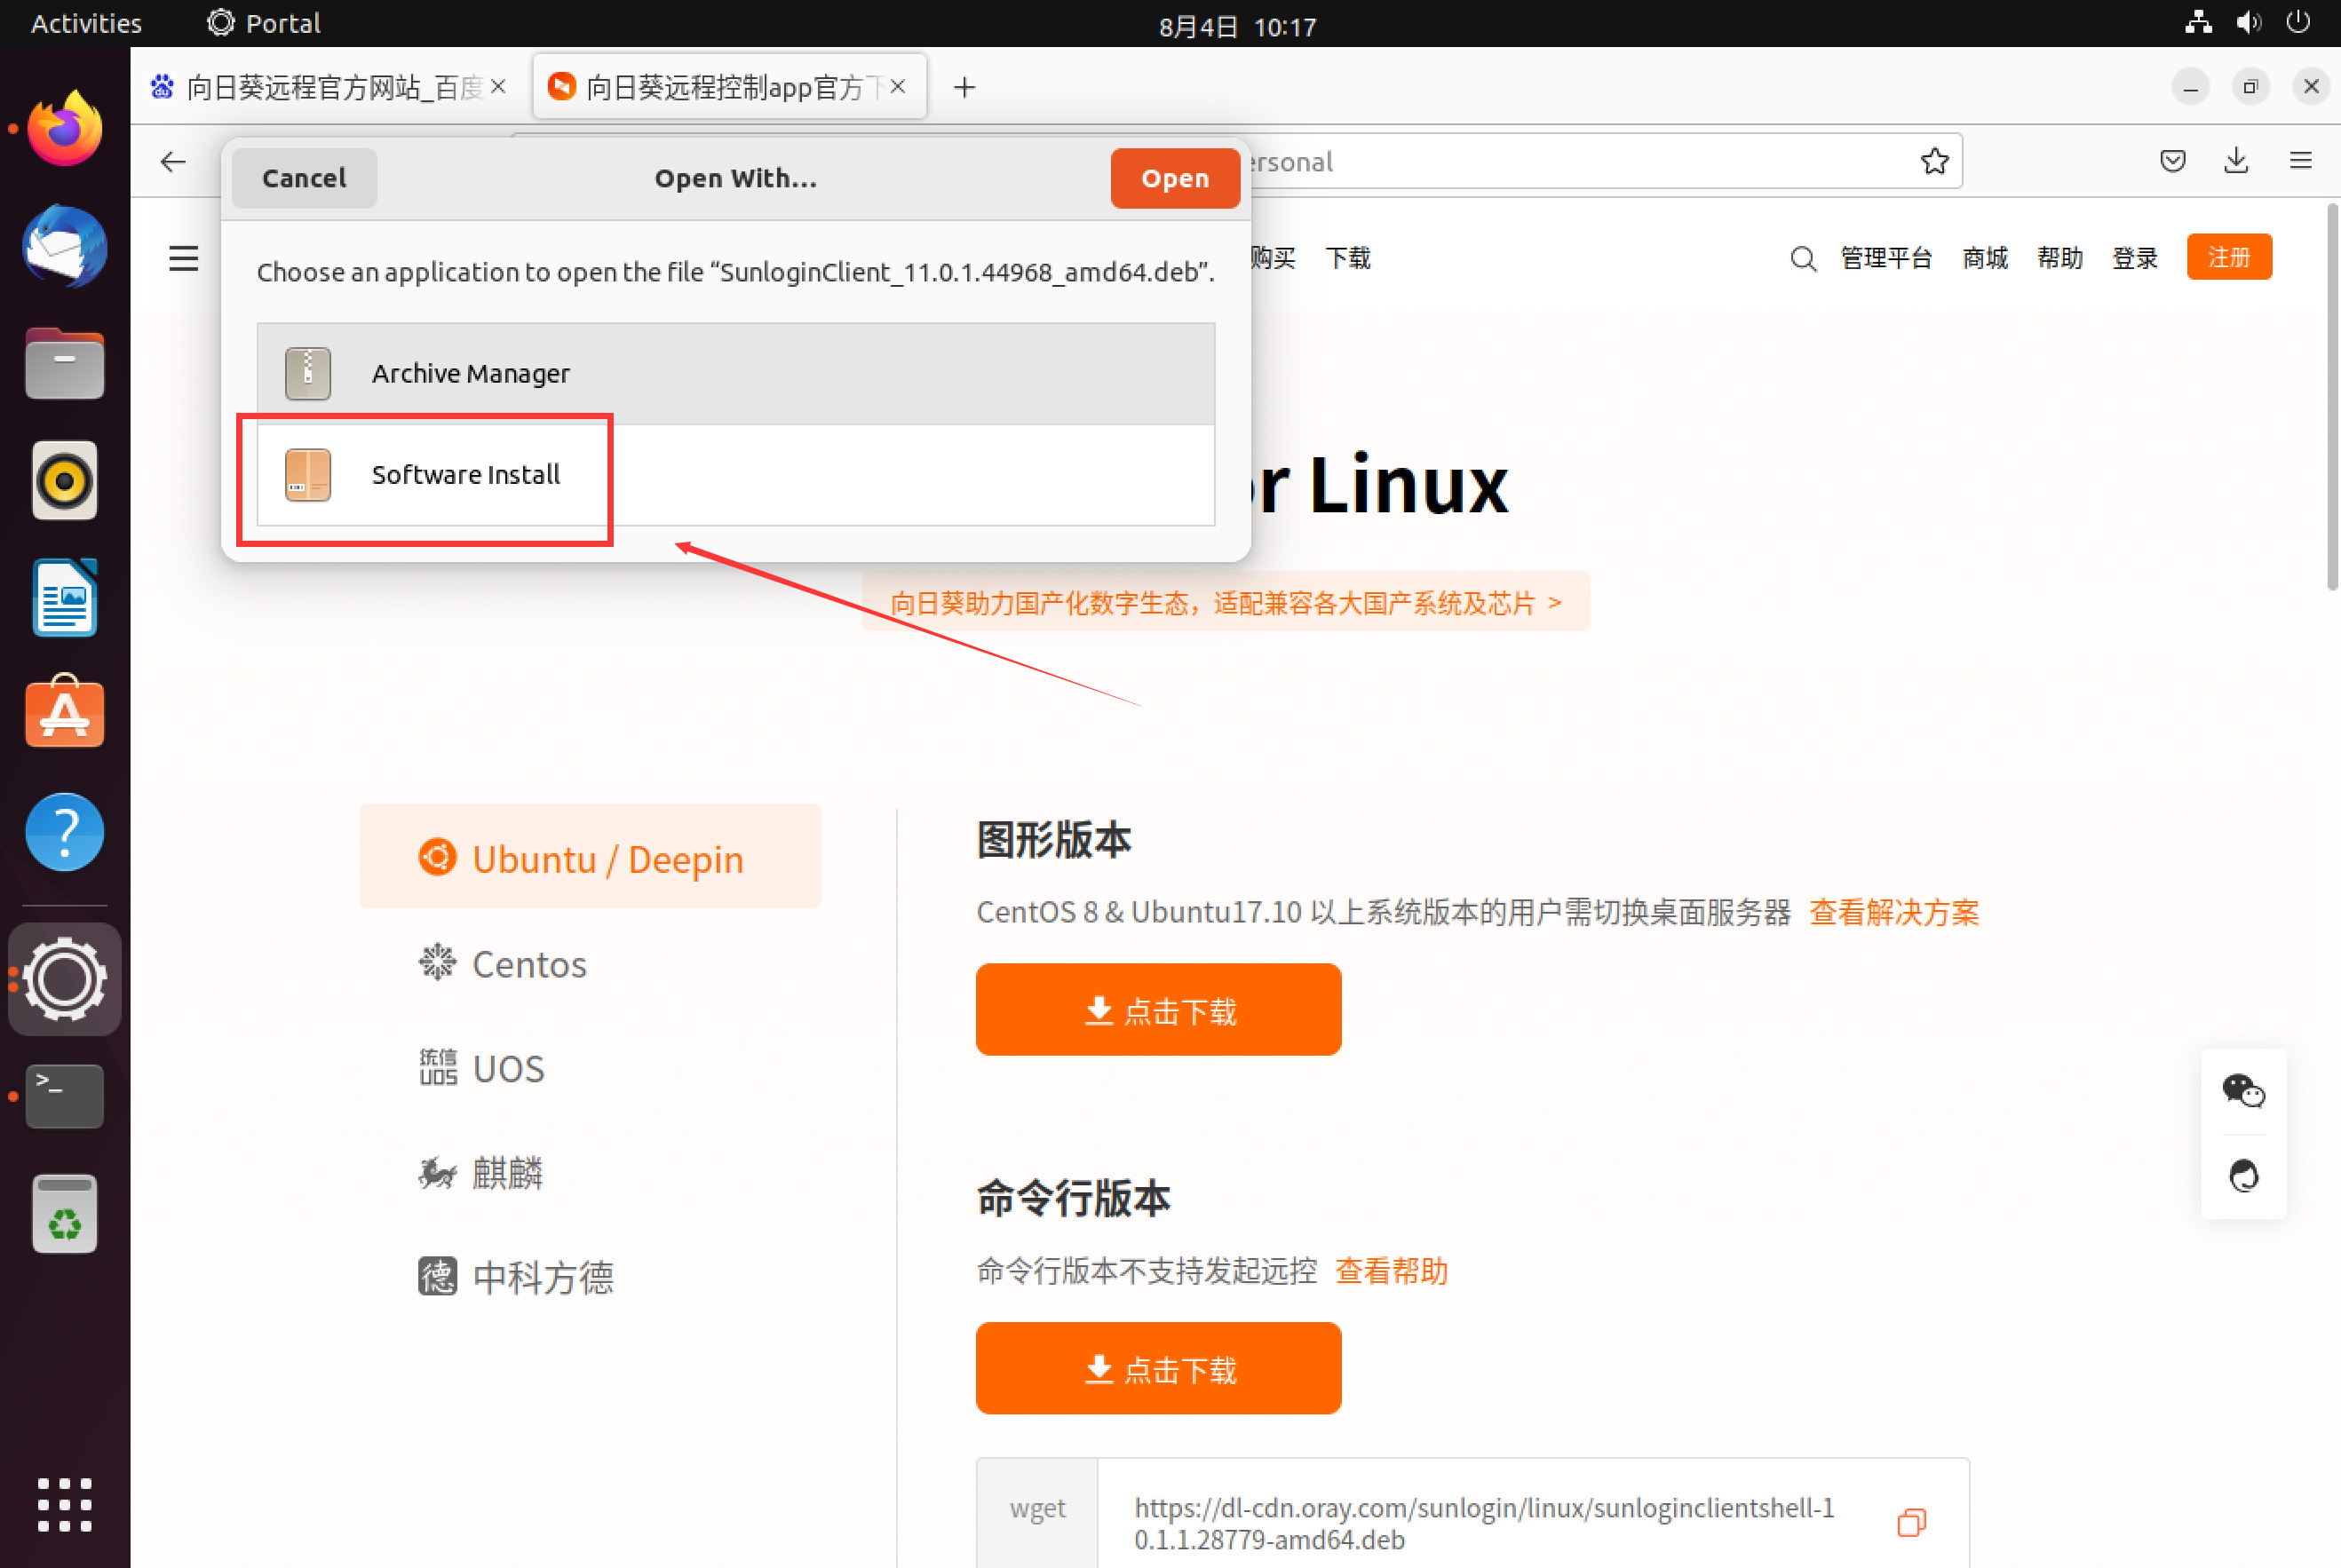Click Open button in dialog
2341x1568 pixels.
(1174, 178)
